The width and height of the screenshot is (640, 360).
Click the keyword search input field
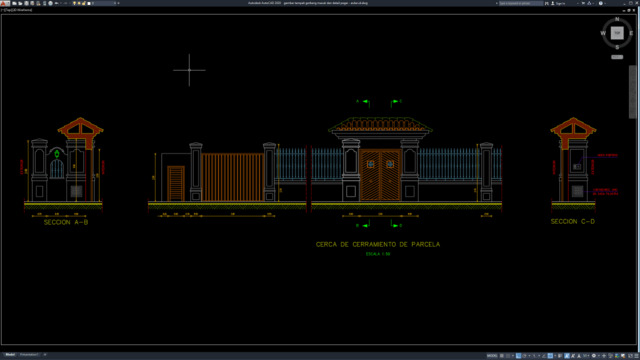pos(521,3)
